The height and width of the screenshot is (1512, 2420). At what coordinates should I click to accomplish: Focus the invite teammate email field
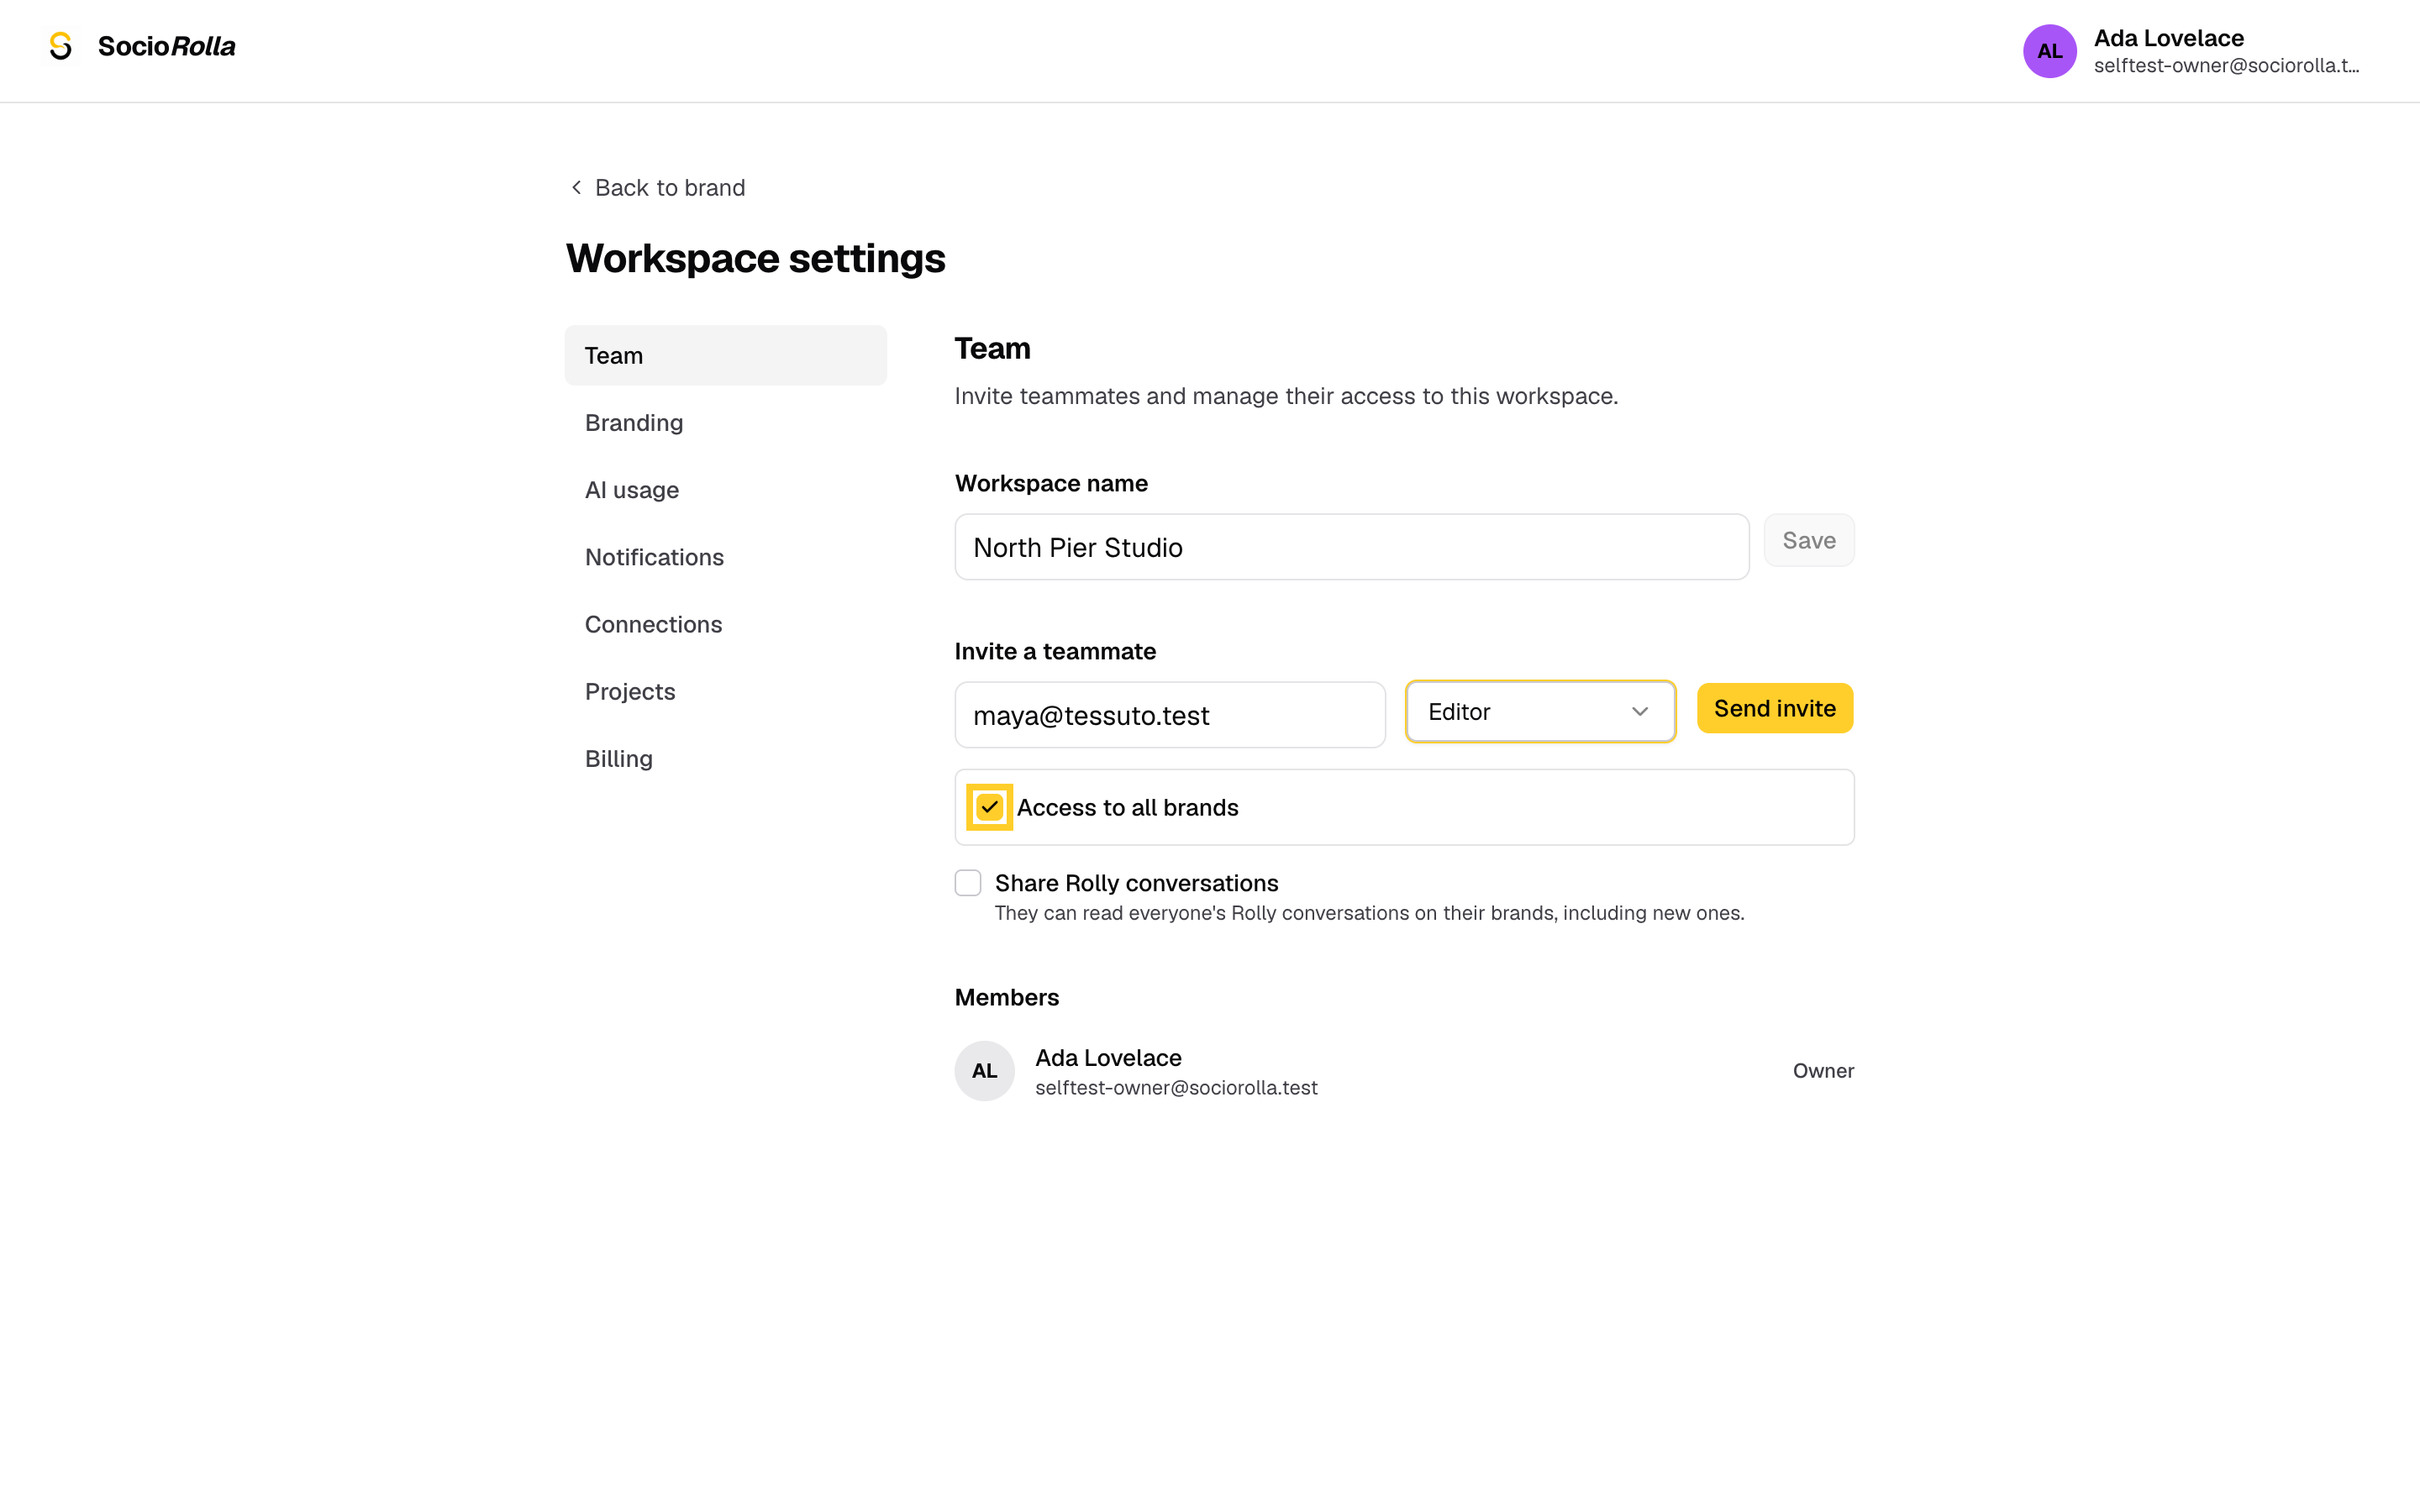tap(1169, 715)
